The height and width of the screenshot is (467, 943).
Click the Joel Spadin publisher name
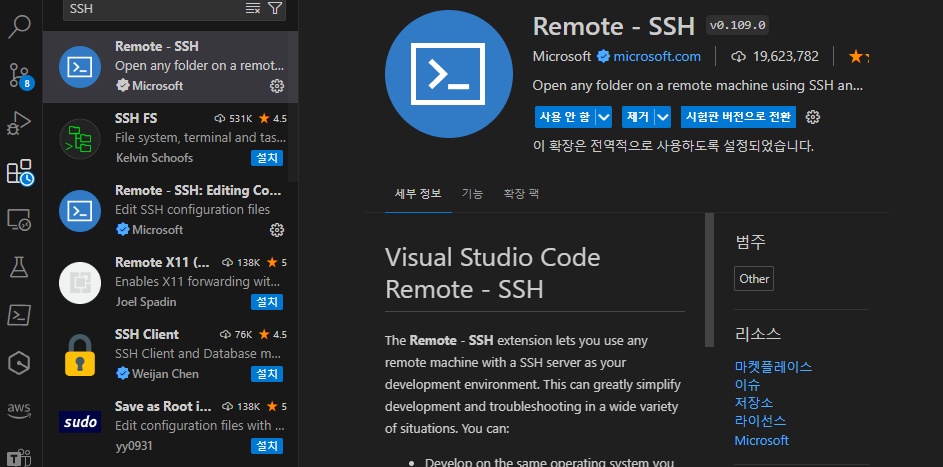click(146, 302)
